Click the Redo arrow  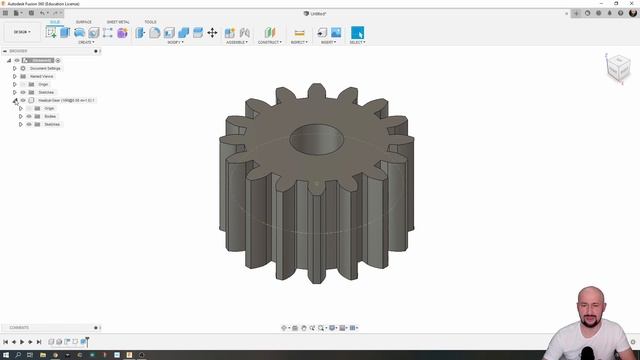(56, 13)
